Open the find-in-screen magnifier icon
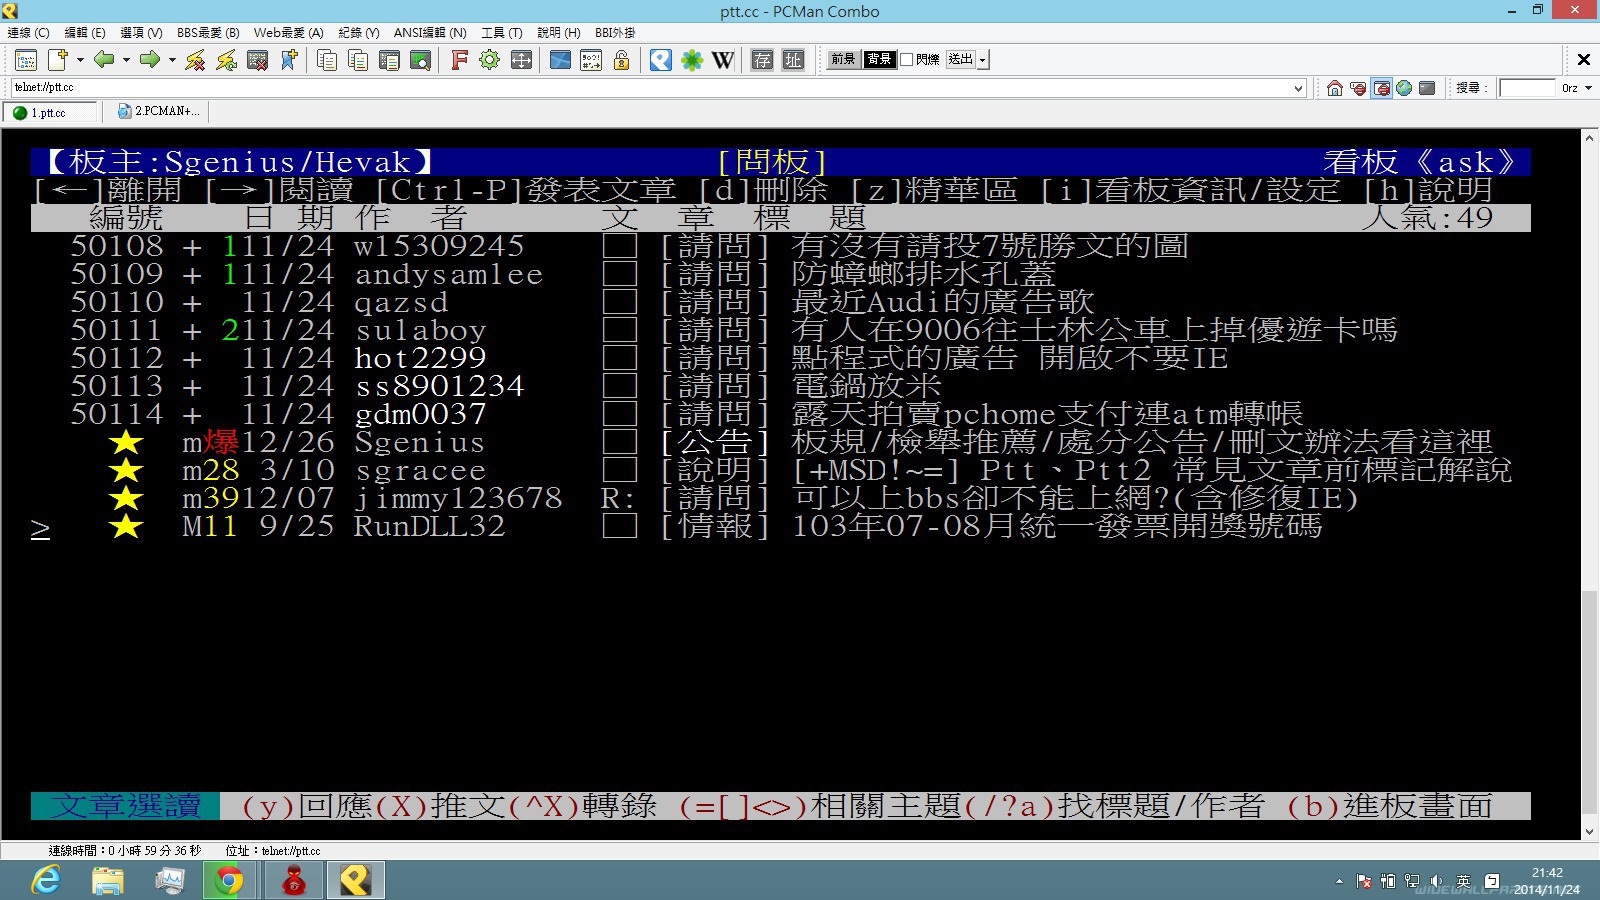Image resolution: width=1600 pixels, height=900 pixels. point(421,60)
